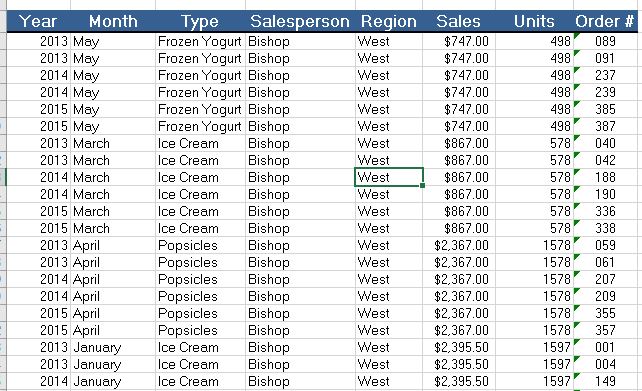Image resolution: width=642 pixels, height=391 pixels.
Task: Select the Order # header cell
Action: click(605, 21)
